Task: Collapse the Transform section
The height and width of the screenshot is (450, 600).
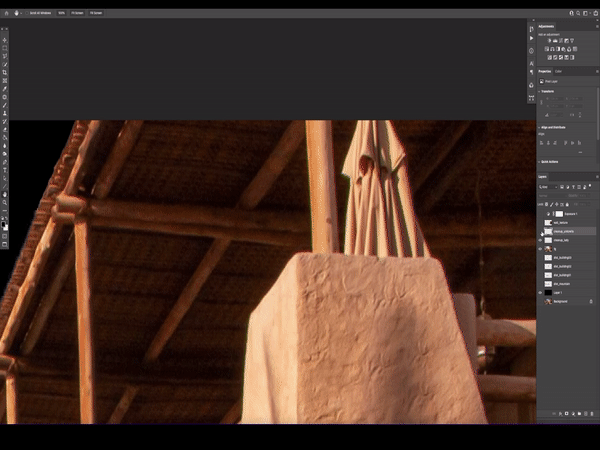Action: [540, 91]
